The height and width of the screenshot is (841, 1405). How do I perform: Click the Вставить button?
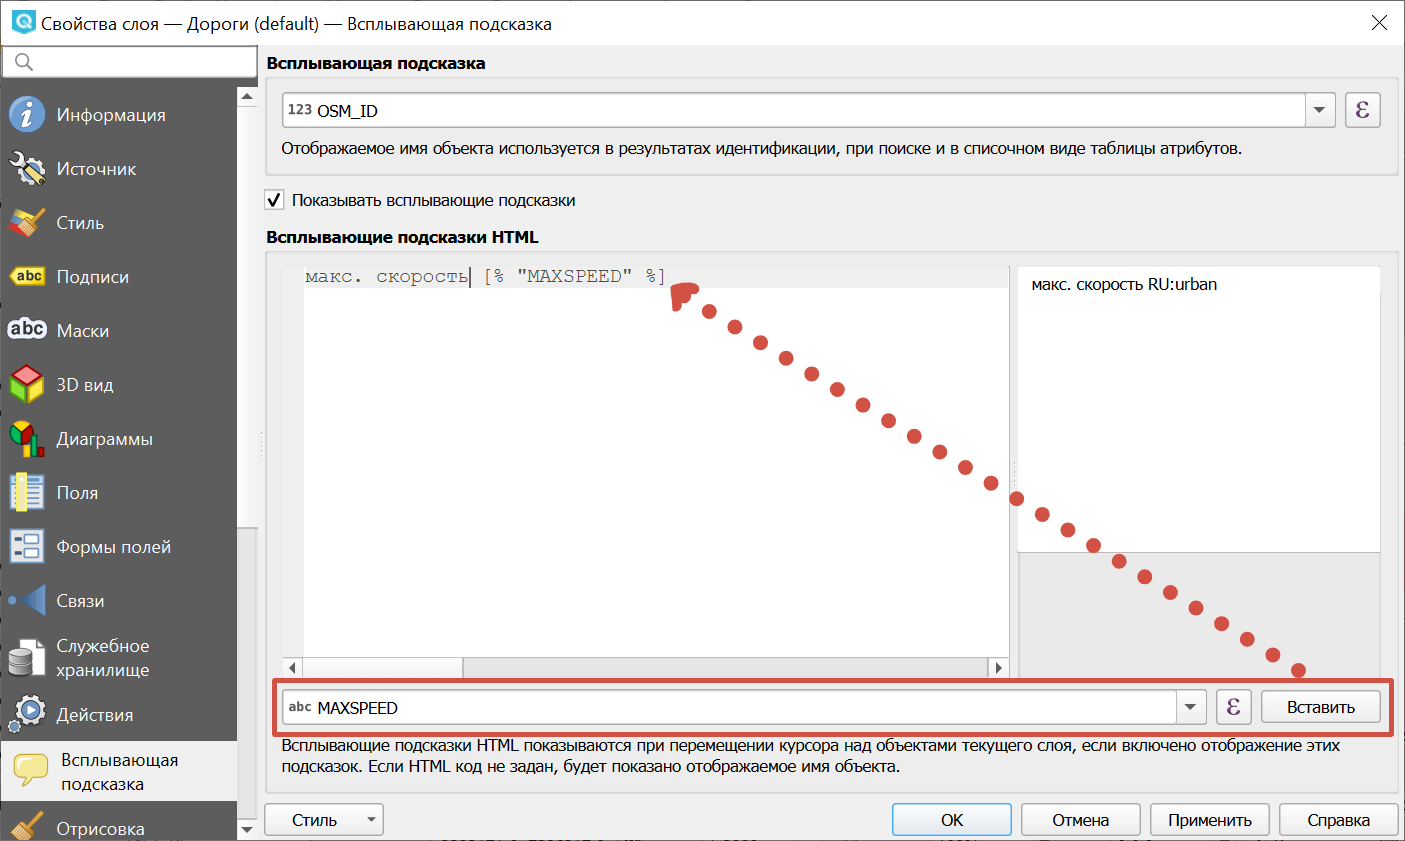tap(1320, 707)
